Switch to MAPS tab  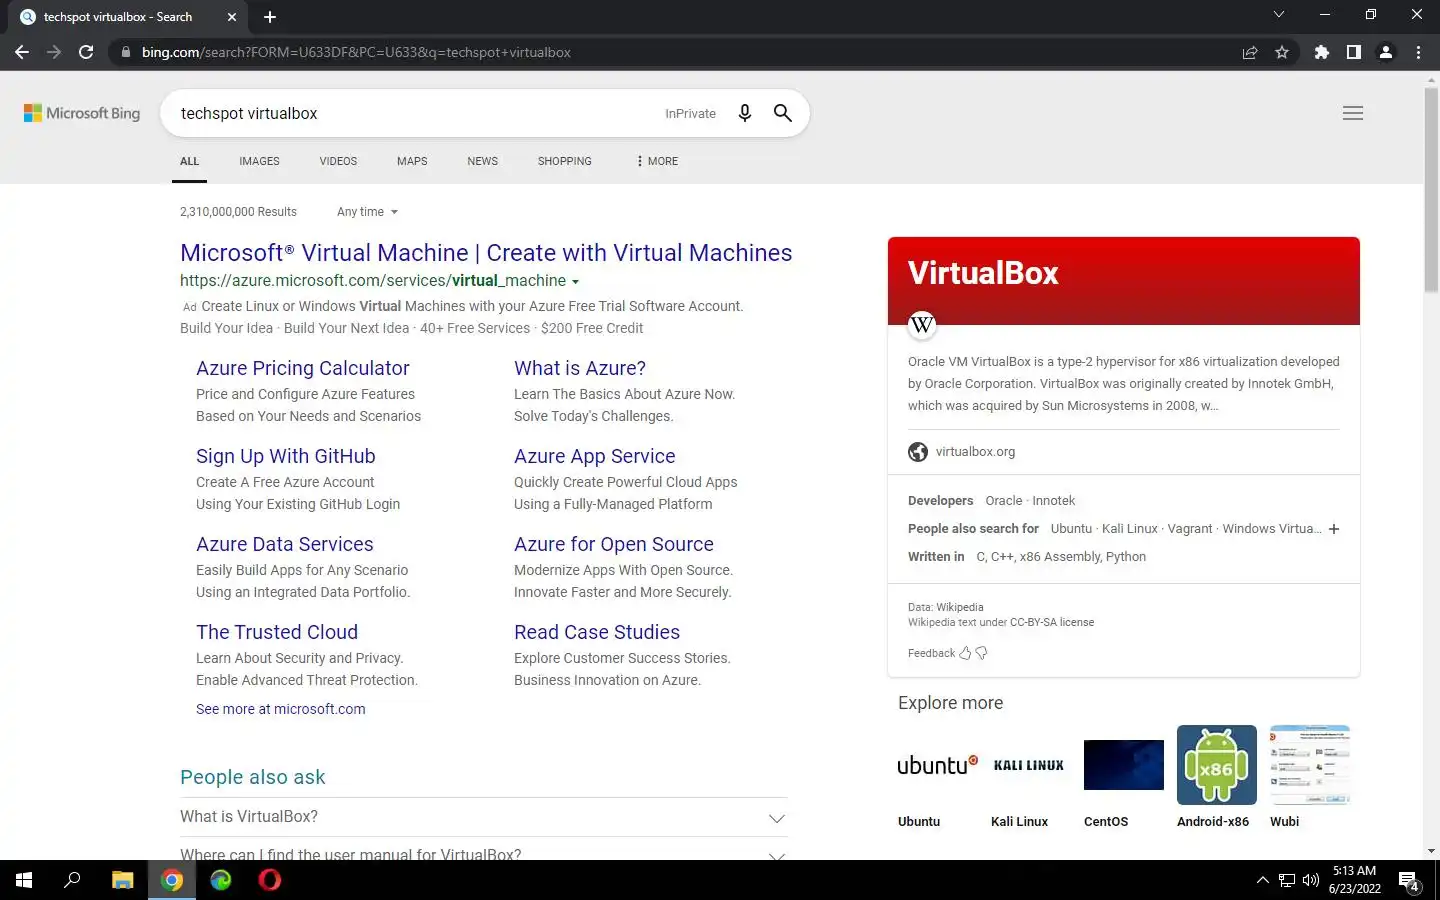coord(412,161)
